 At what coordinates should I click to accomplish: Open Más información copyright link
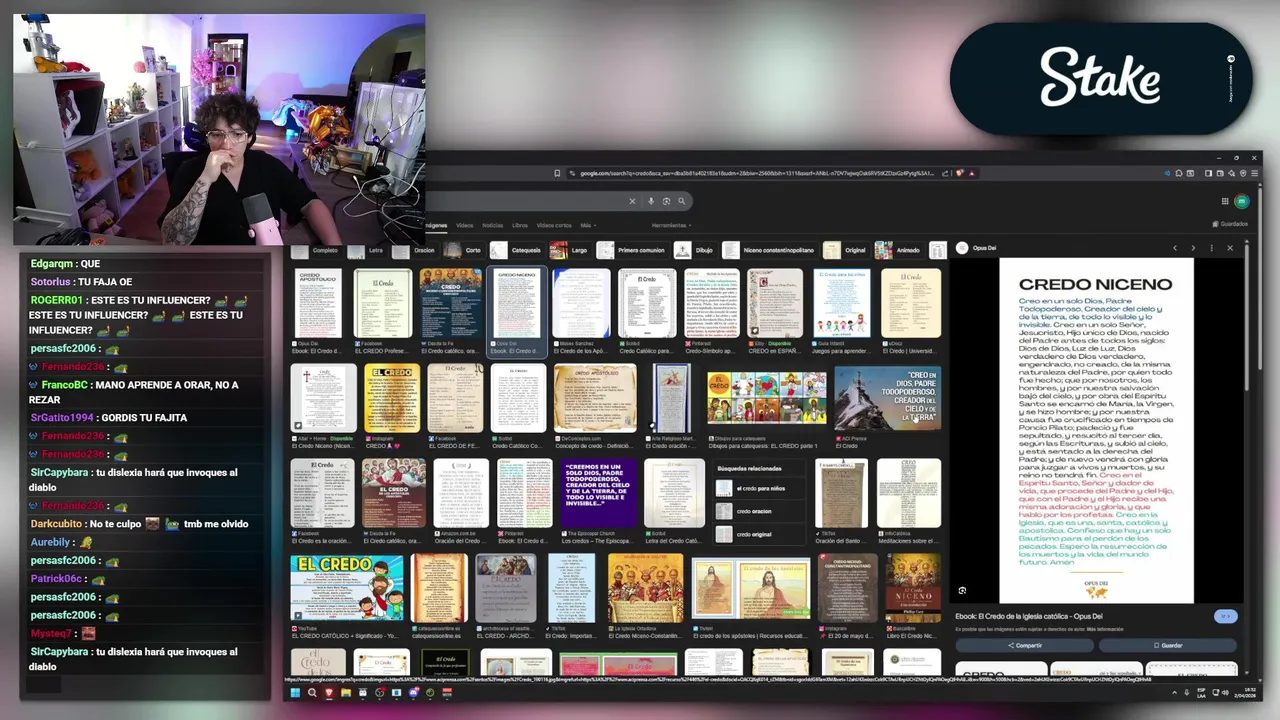tap(1105, 629)
